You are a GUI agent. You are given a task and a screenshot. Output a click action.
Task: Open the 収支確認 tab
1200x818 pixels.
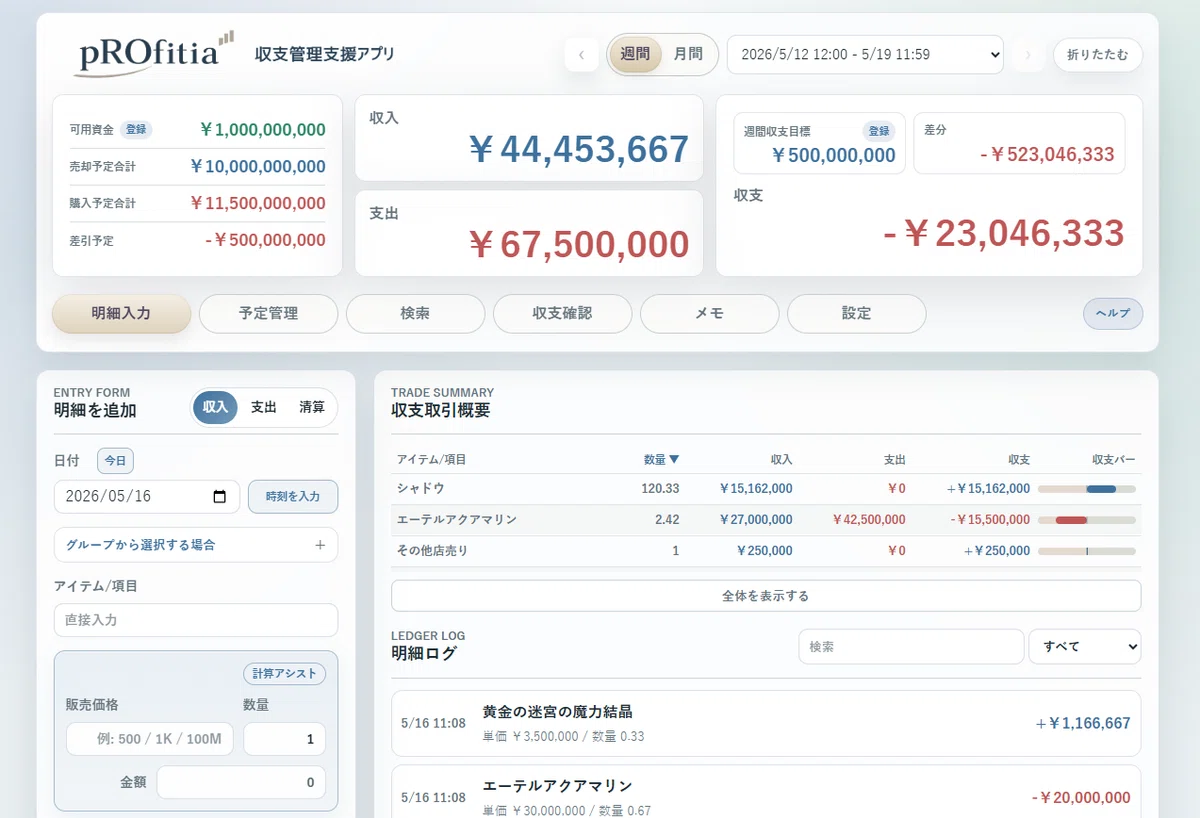(562, 313)
